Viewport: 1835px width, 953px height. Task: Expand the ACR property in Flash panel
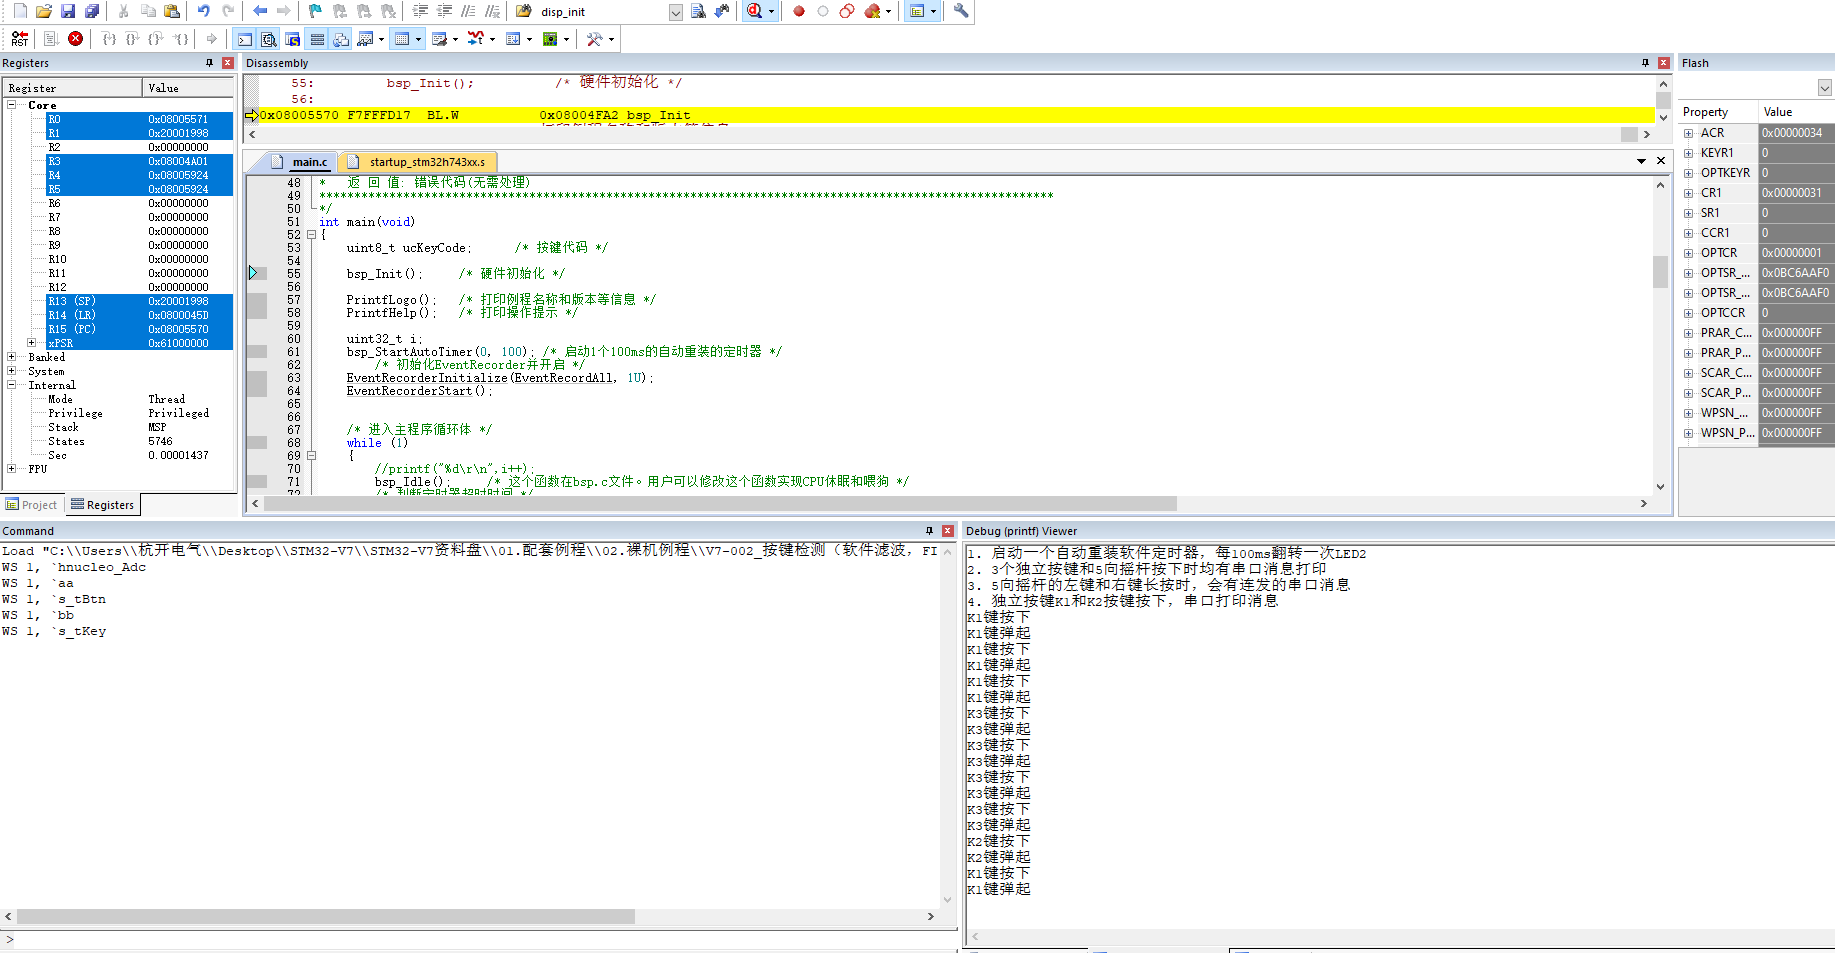click(1688, 132)
